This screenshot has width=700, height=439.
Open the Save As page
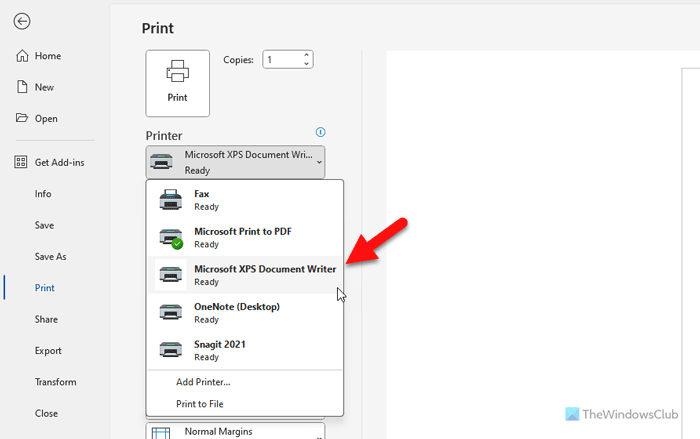[x=50, y=257]
